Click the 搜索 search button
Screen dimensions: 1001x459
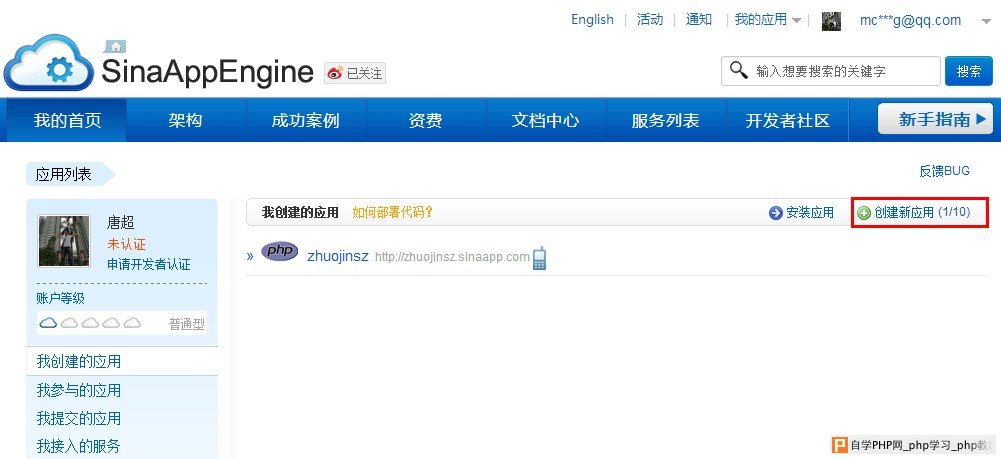point(969,71)
